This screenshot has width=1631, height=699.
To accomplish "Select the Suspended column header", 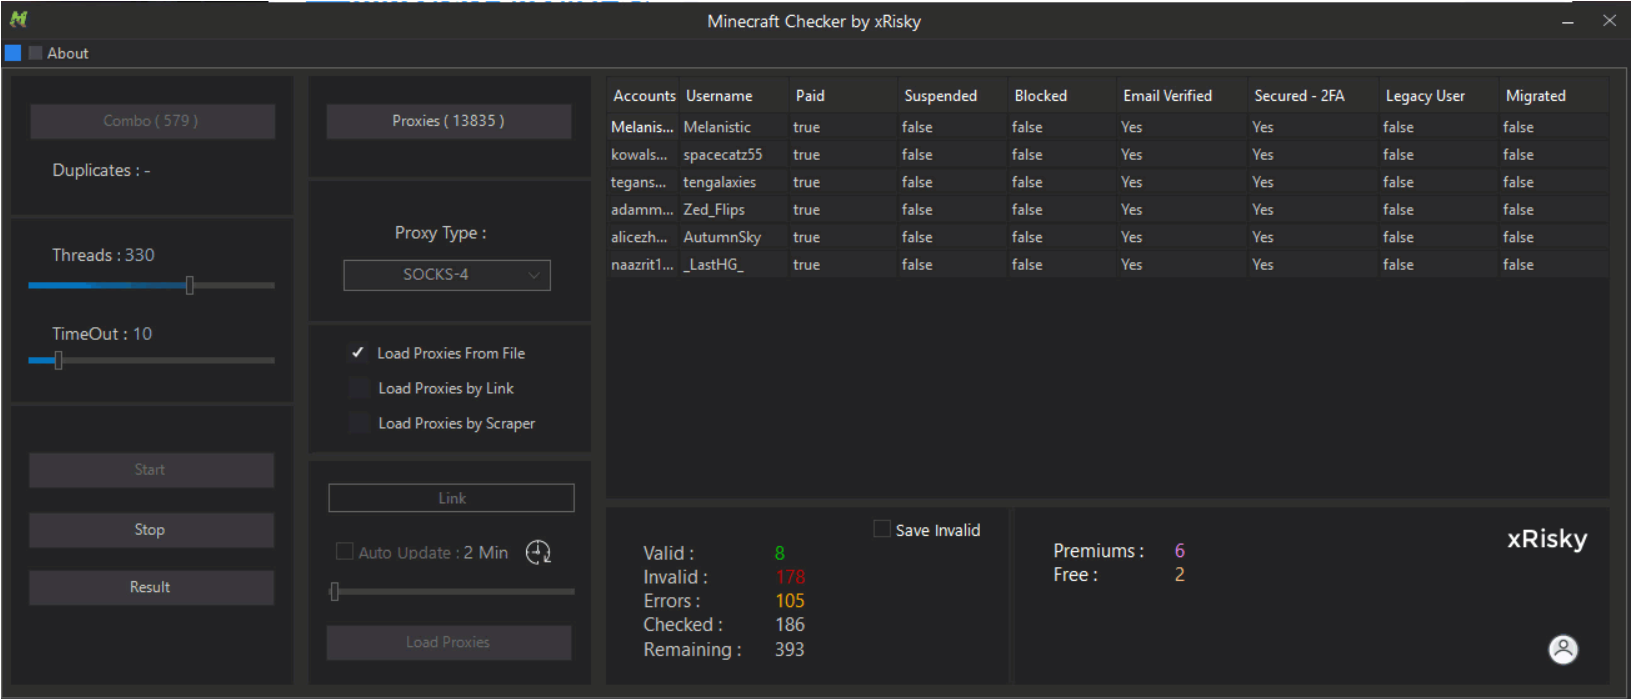I will 952,96.
